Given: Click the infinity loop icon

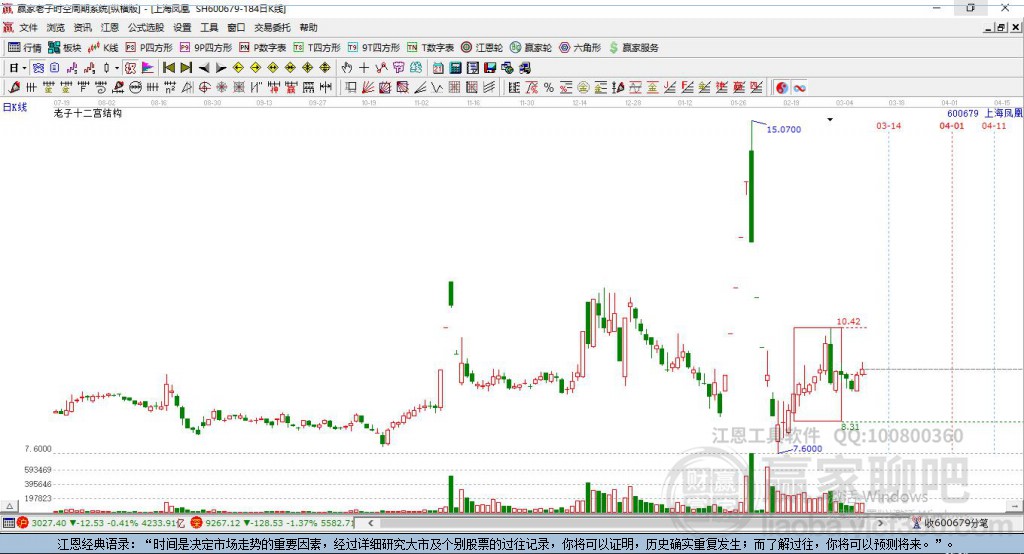Looking at the screenshot, I should point(800,88).
